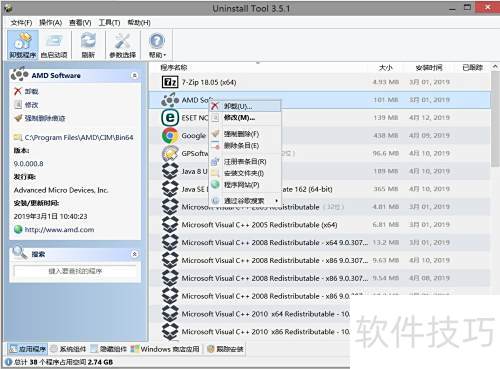Click icon of Visual C++ 2010 x64 Redistributable
The width and height of the screenshot is (500, 369).
click(x=170, y=314)
